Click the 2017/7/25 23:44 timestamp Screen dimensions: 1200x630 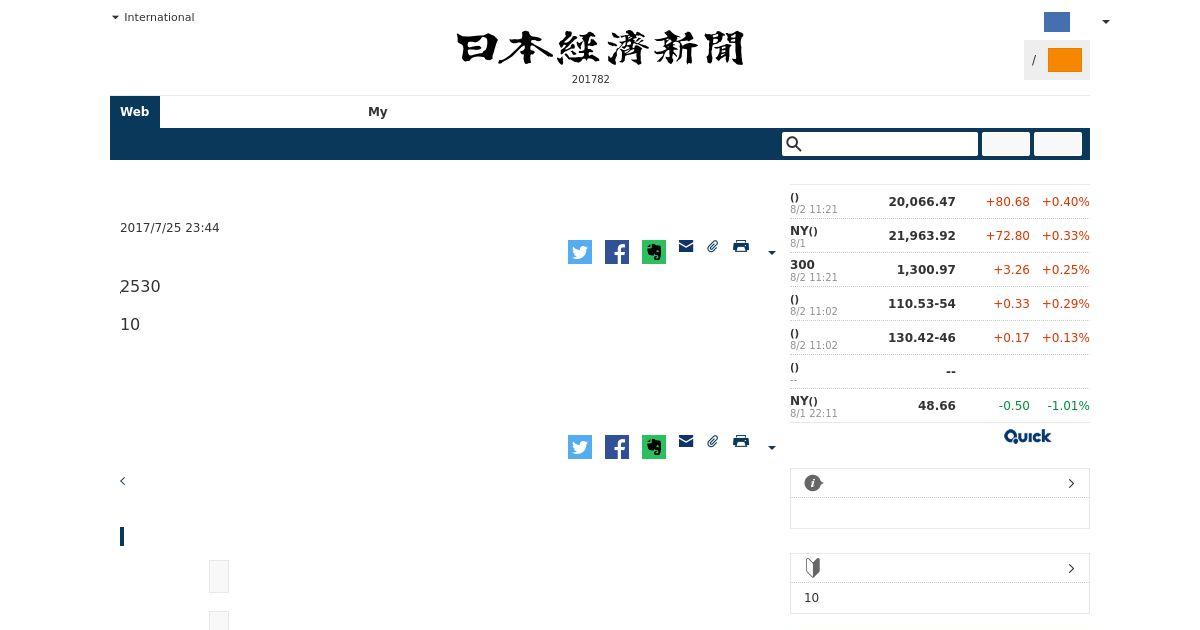click(170, 228)
